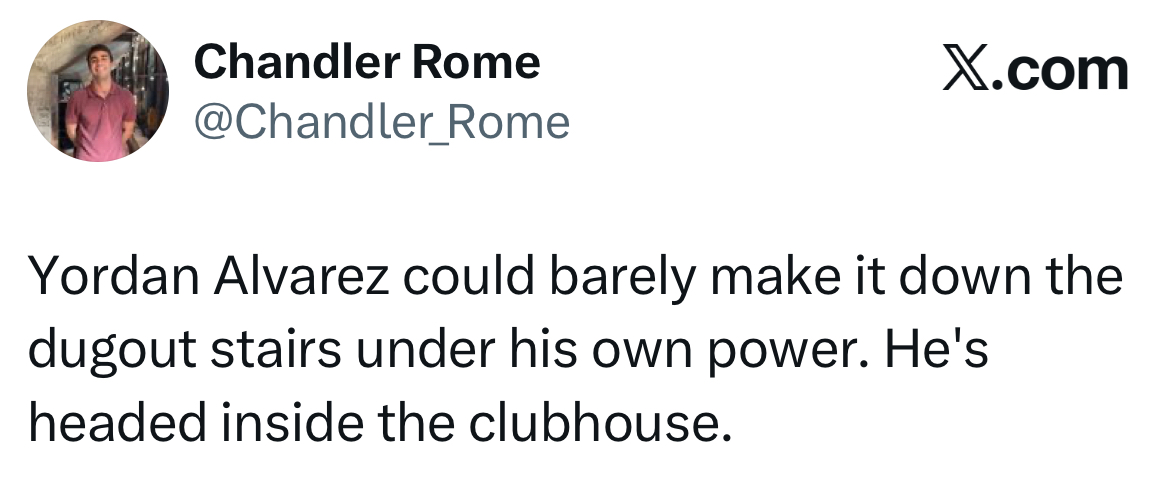Click the word 'Alvarez' in the tweet

click(x=302, y=278)
